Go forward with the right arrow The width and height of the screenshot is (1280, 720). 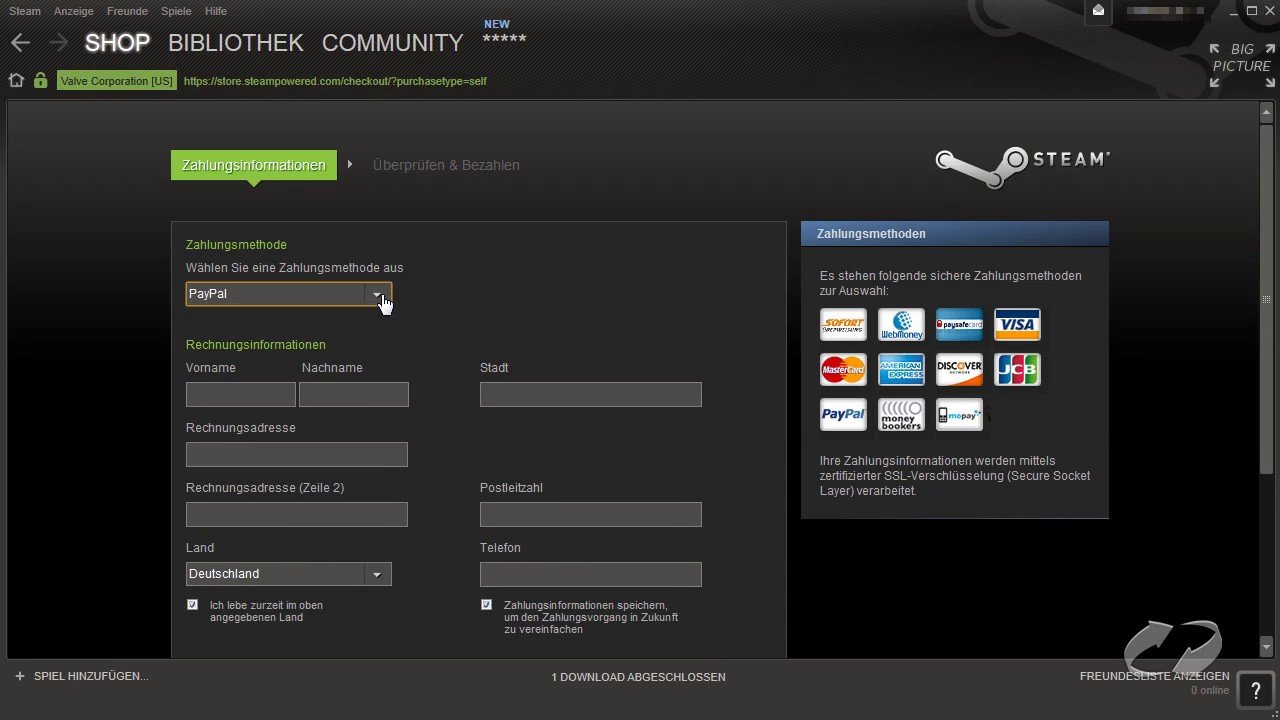tap(58, 43)
